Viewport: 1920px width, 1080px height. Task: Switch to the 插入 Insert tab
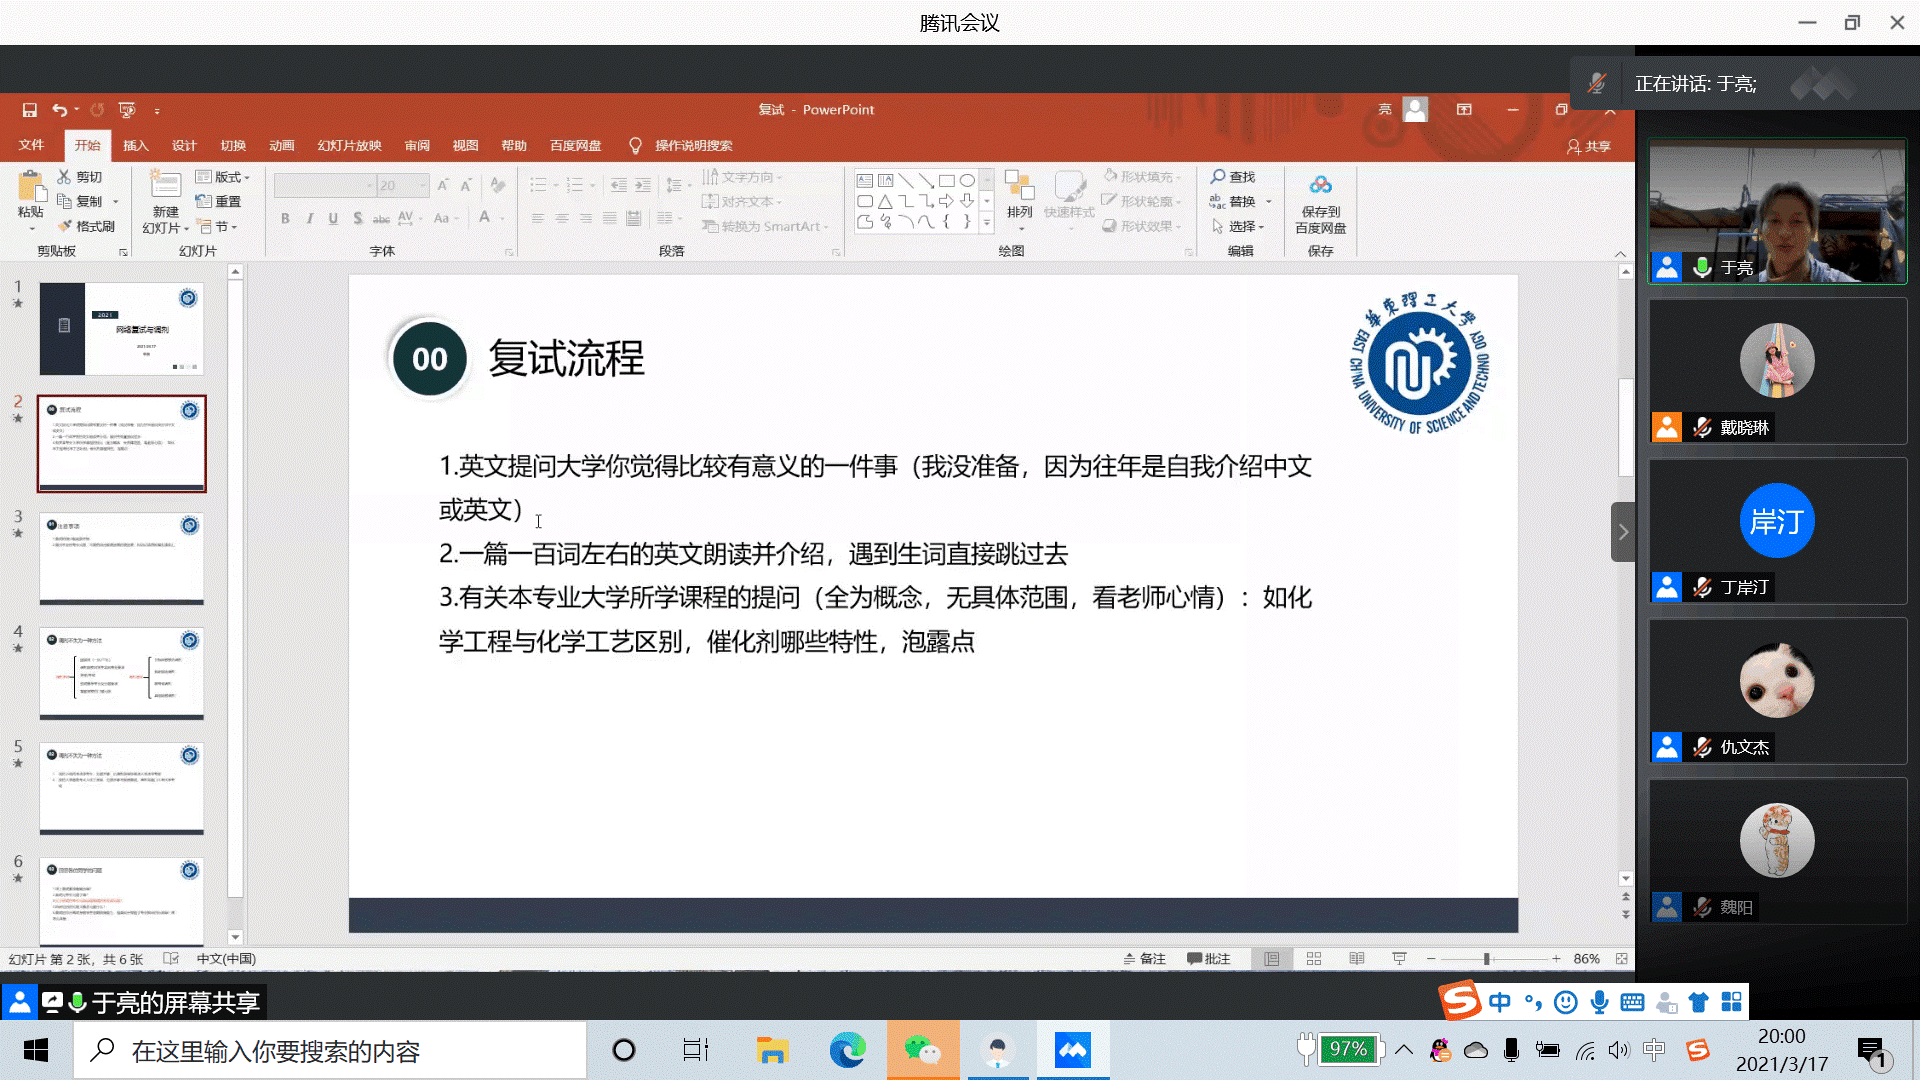tap(136, 145)
